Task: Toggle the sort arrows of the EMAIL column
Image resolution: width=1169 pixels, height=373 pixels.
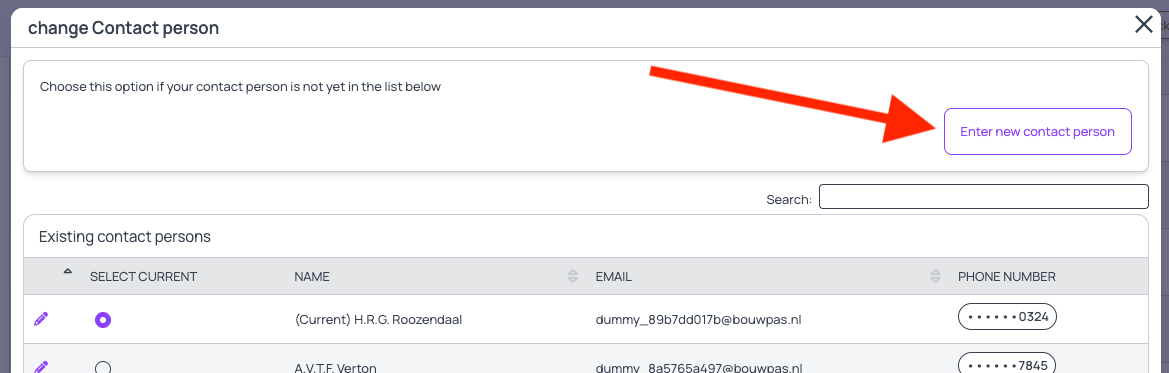Action: (935, 277)
